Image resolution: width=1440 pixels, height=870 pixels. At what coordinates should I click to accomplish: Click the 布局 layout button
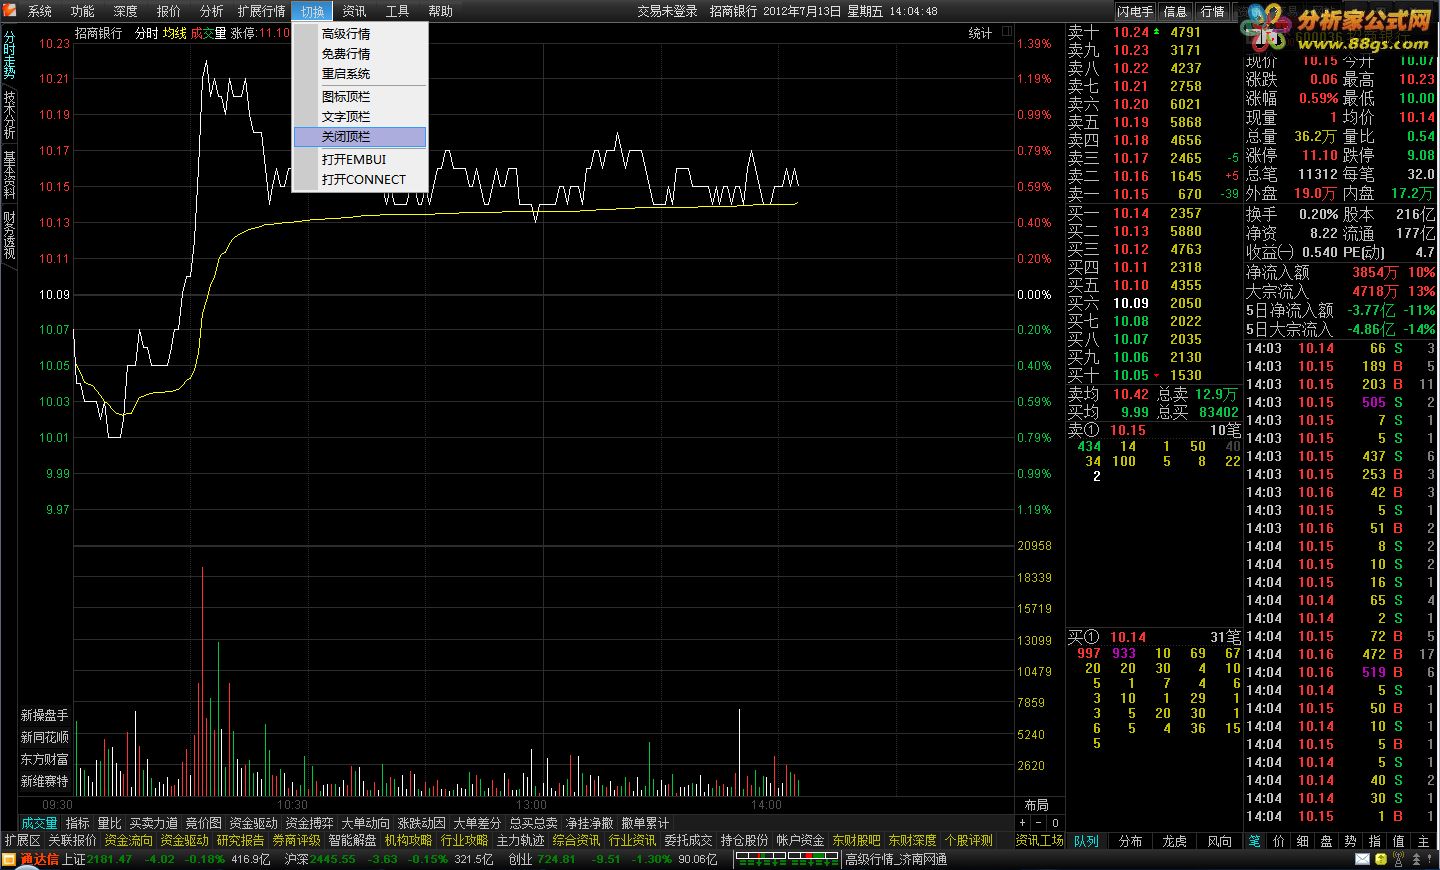coord(1037,805)
